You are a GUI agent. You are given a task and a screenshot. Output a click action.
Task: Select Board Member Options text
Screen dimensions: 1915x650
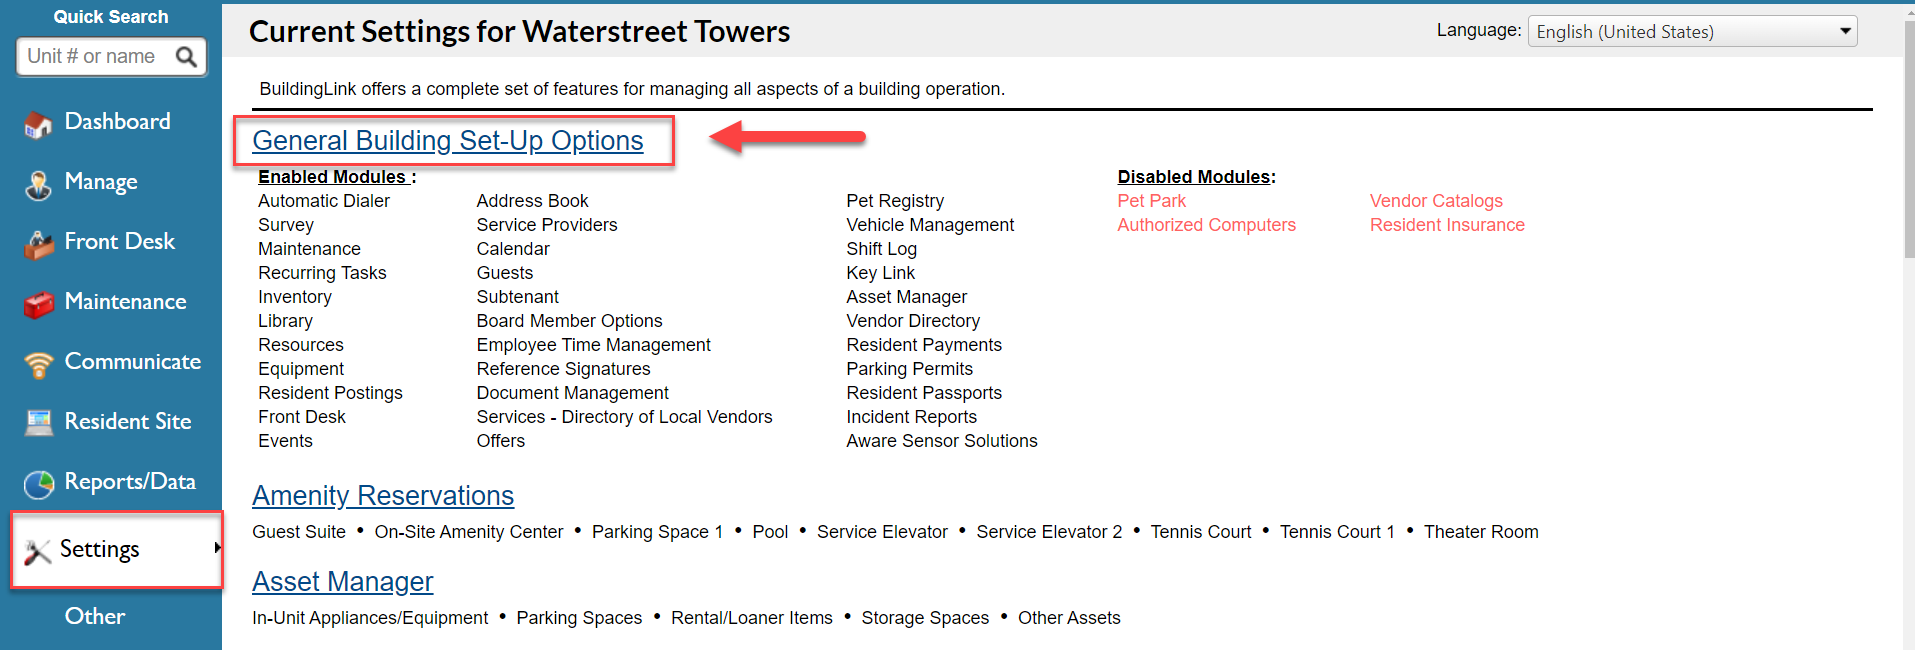click(569, 321)
